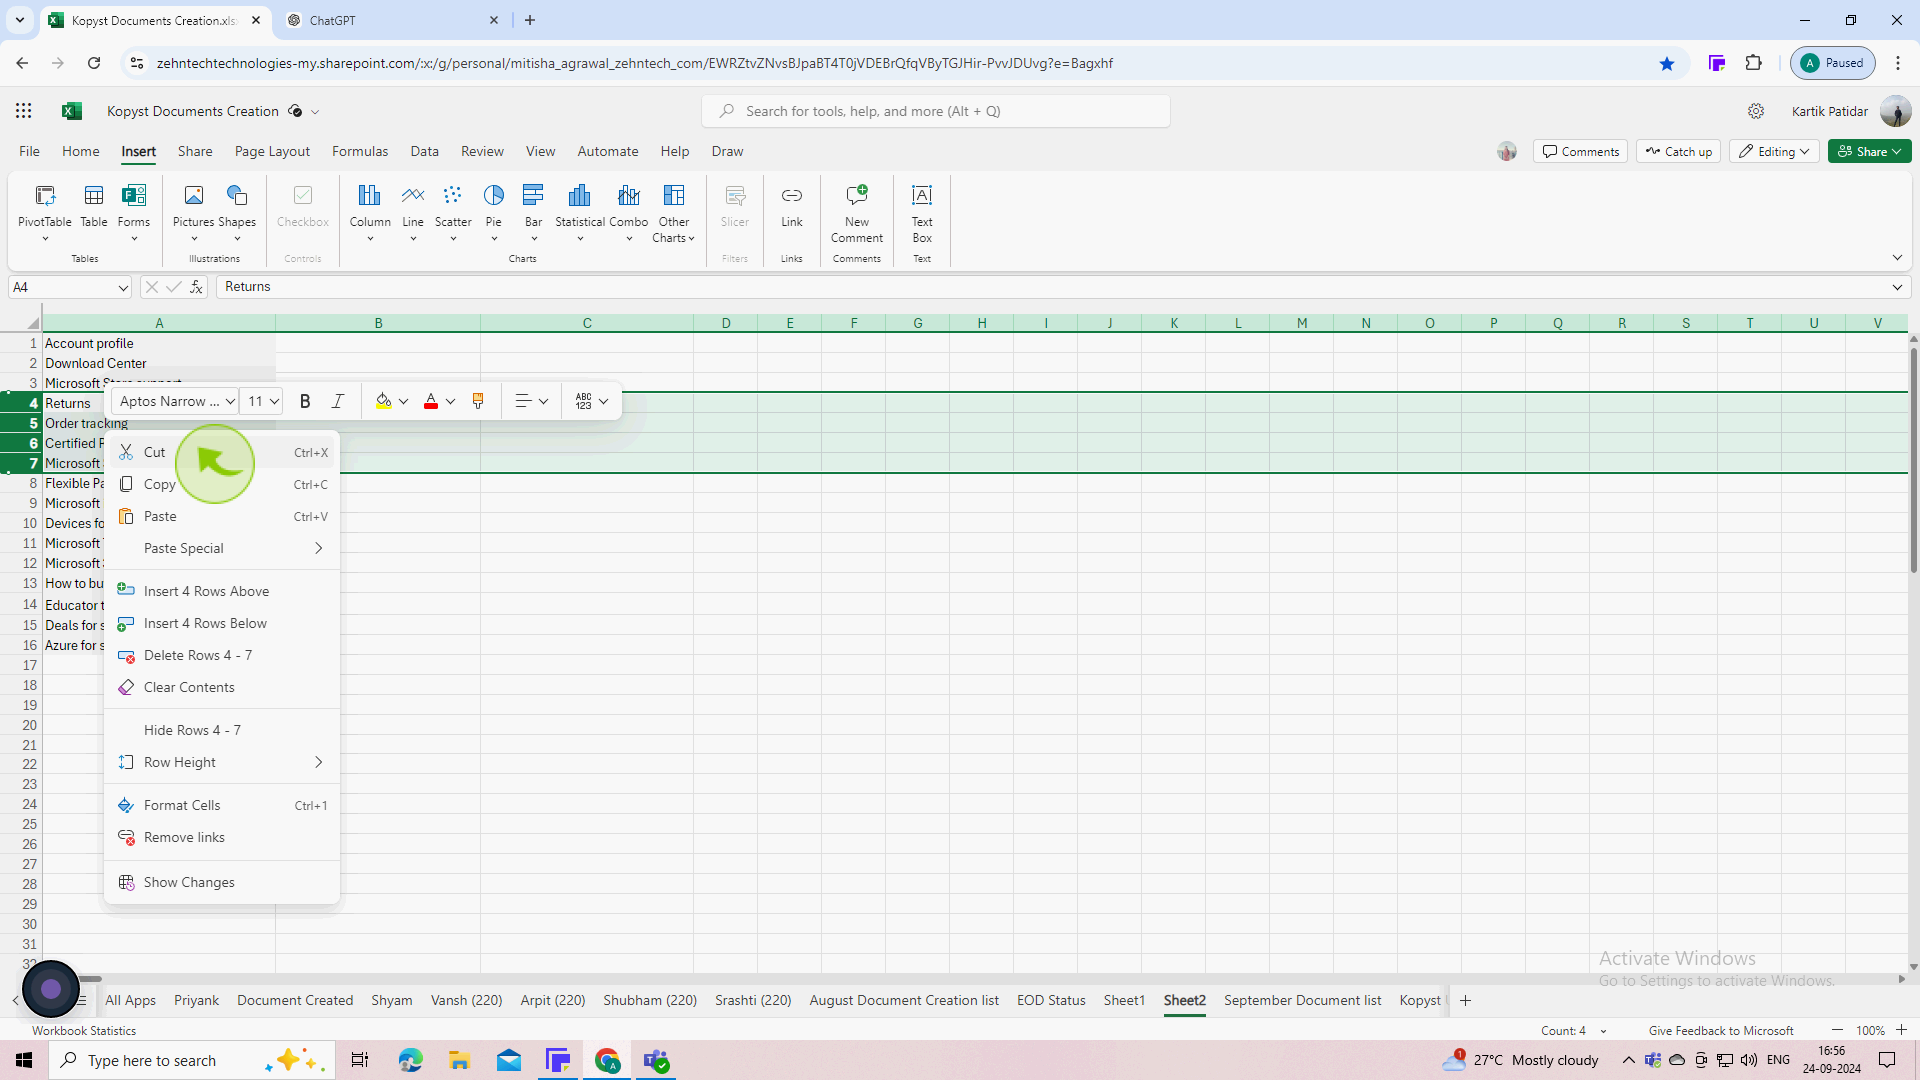Click the Table icon in ribbon

[x=94, y=206]
